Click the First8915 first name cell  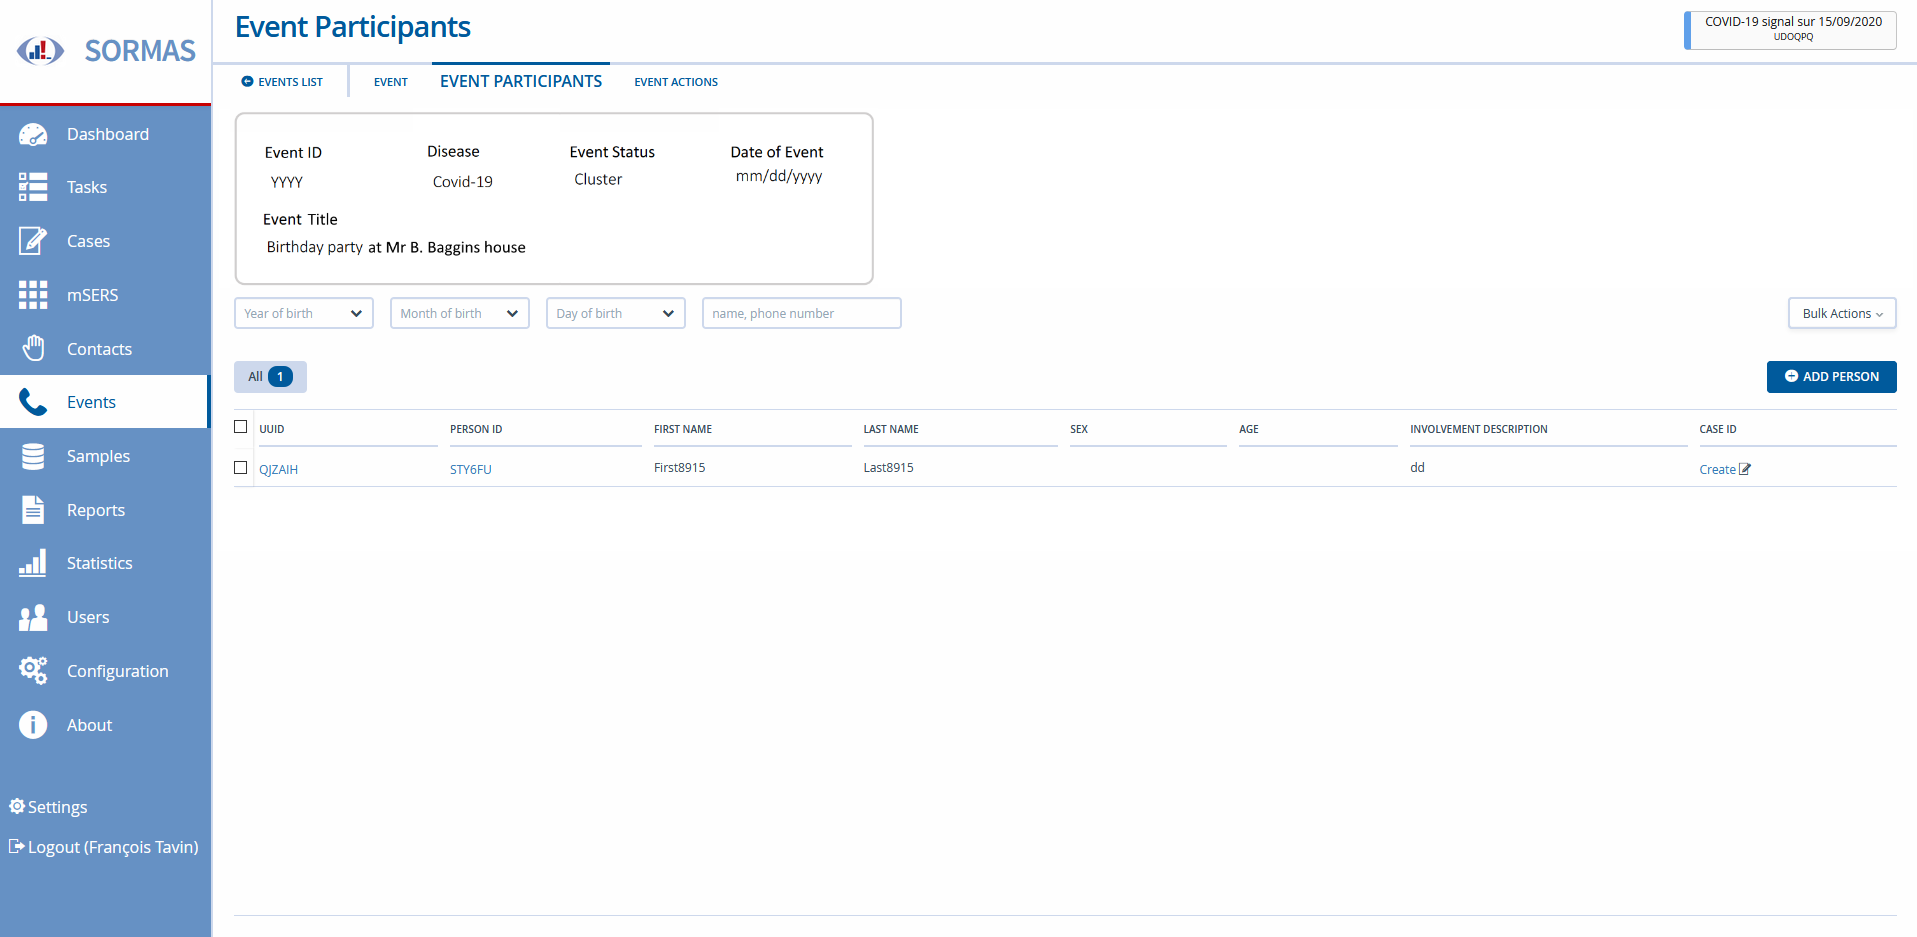680,467
